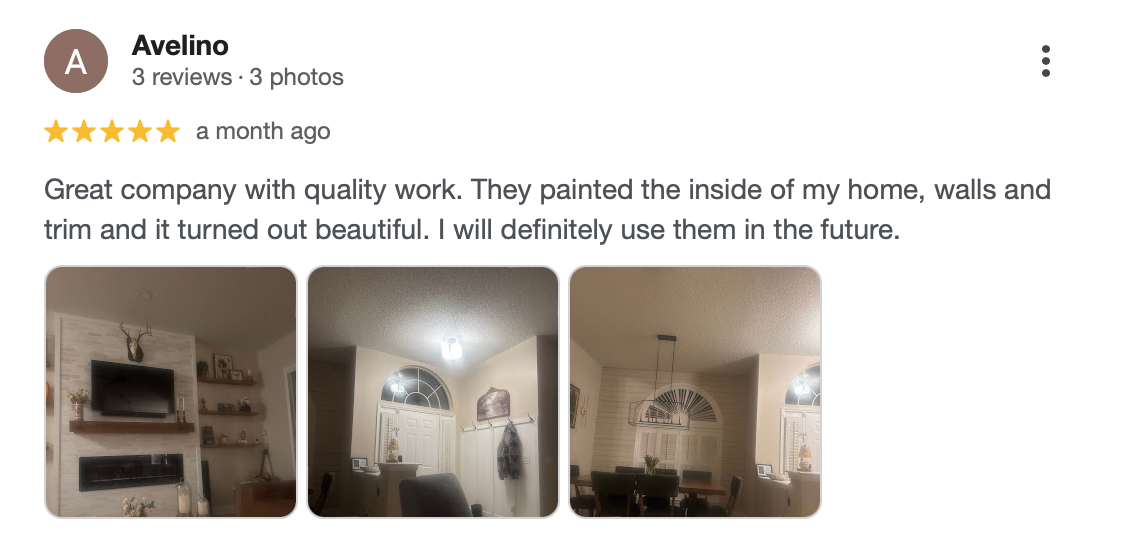This screenshot has height=546, width=1148.
Task: Click the review line starting "Great company"
Action: point(547,190)
